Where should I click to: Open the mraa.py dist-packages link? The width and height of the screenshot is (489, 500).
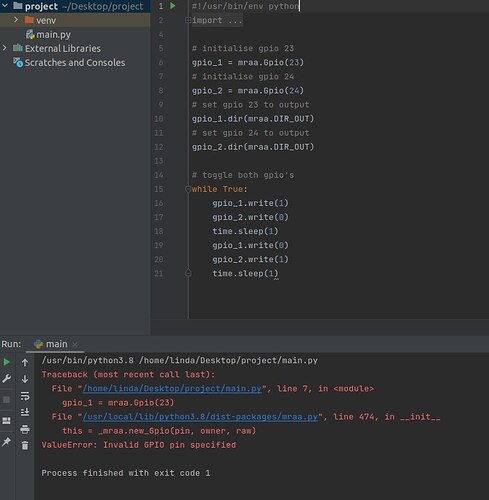(200, 417)
